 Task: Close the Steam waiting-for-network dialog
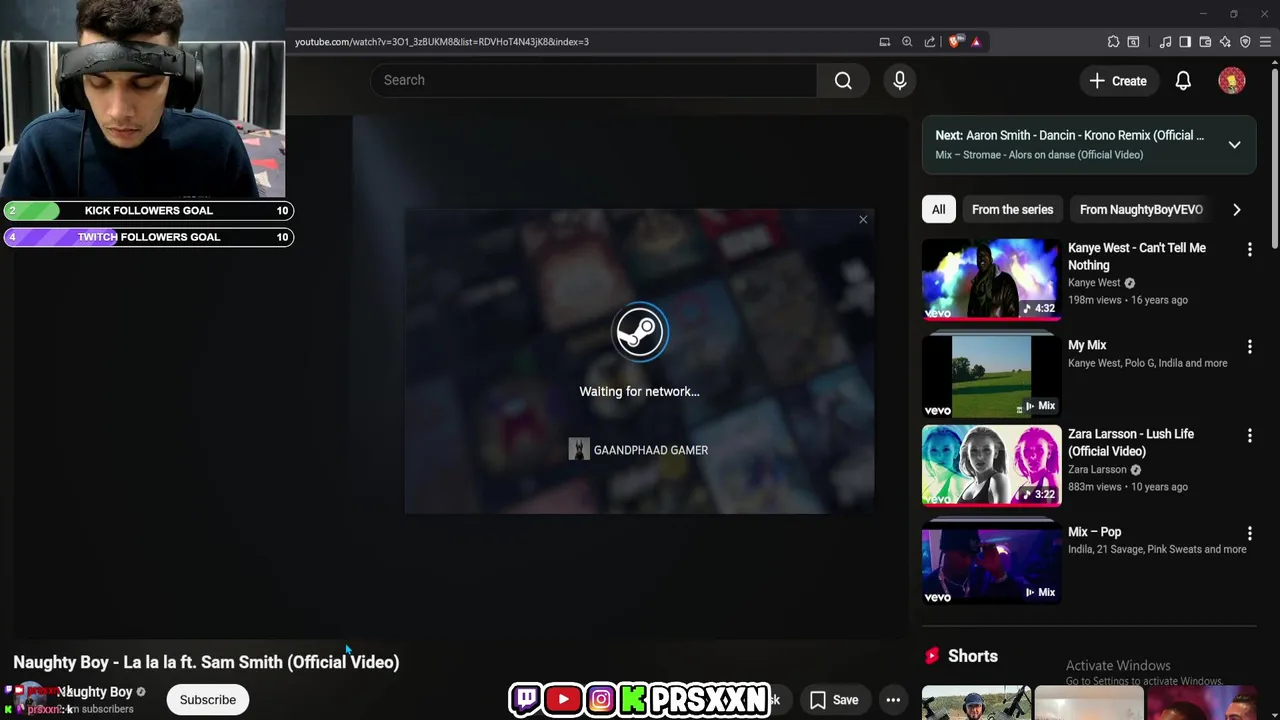coord(863,220)
